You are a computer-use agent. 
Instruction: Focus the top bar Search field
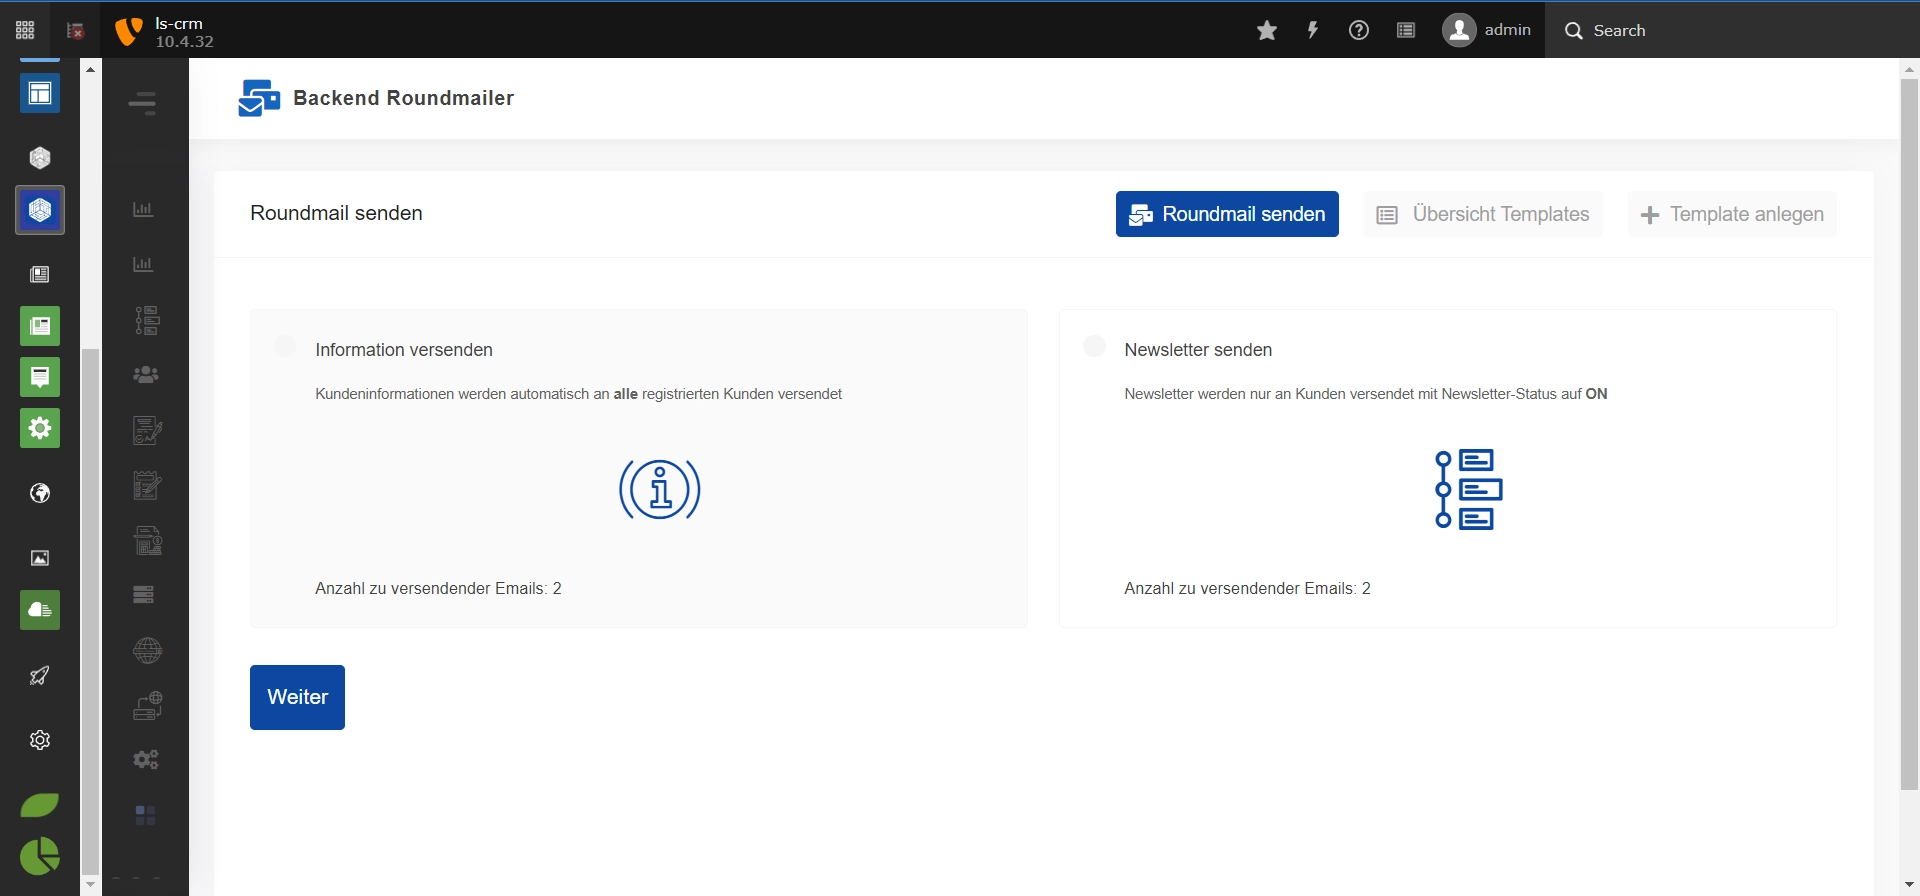(x=1732, y=30)
